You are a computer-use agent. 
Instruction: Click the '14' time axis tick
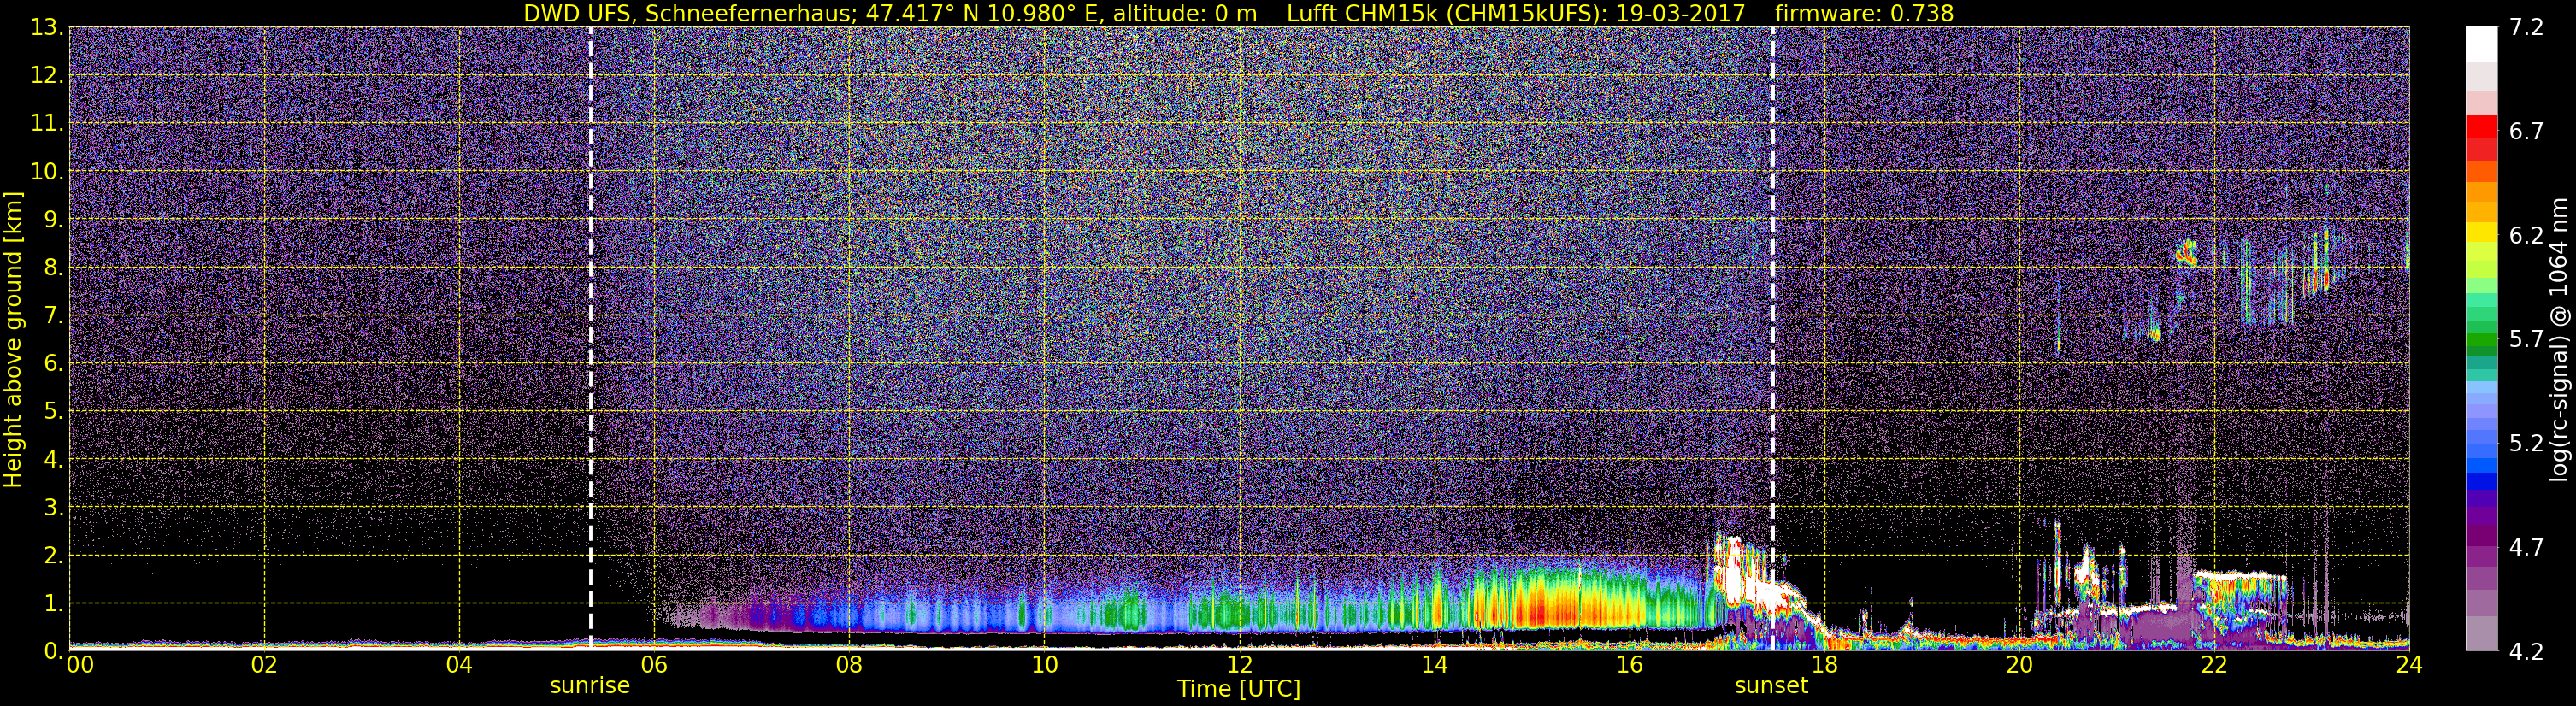click(1434, 665)
